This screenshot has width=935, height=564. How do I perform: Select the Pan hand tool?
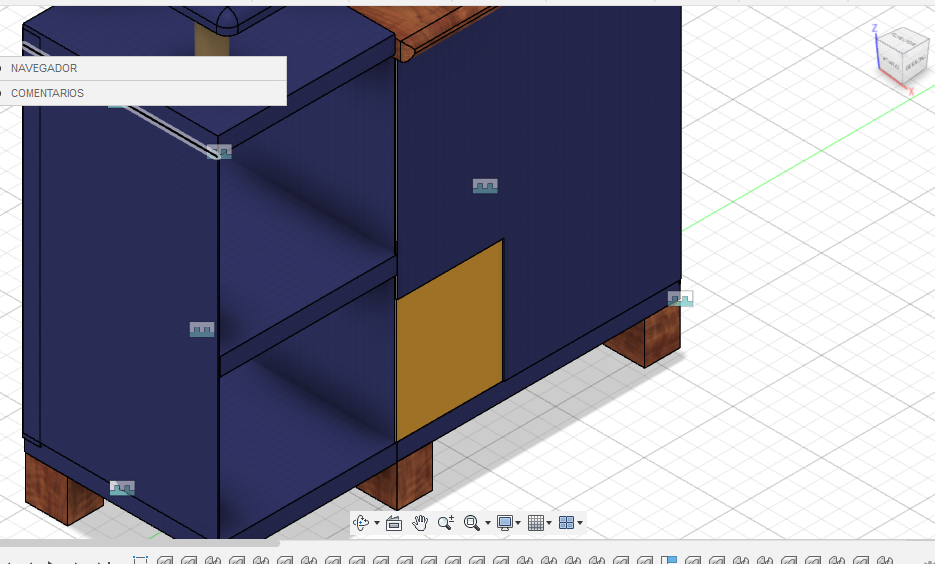420,523
